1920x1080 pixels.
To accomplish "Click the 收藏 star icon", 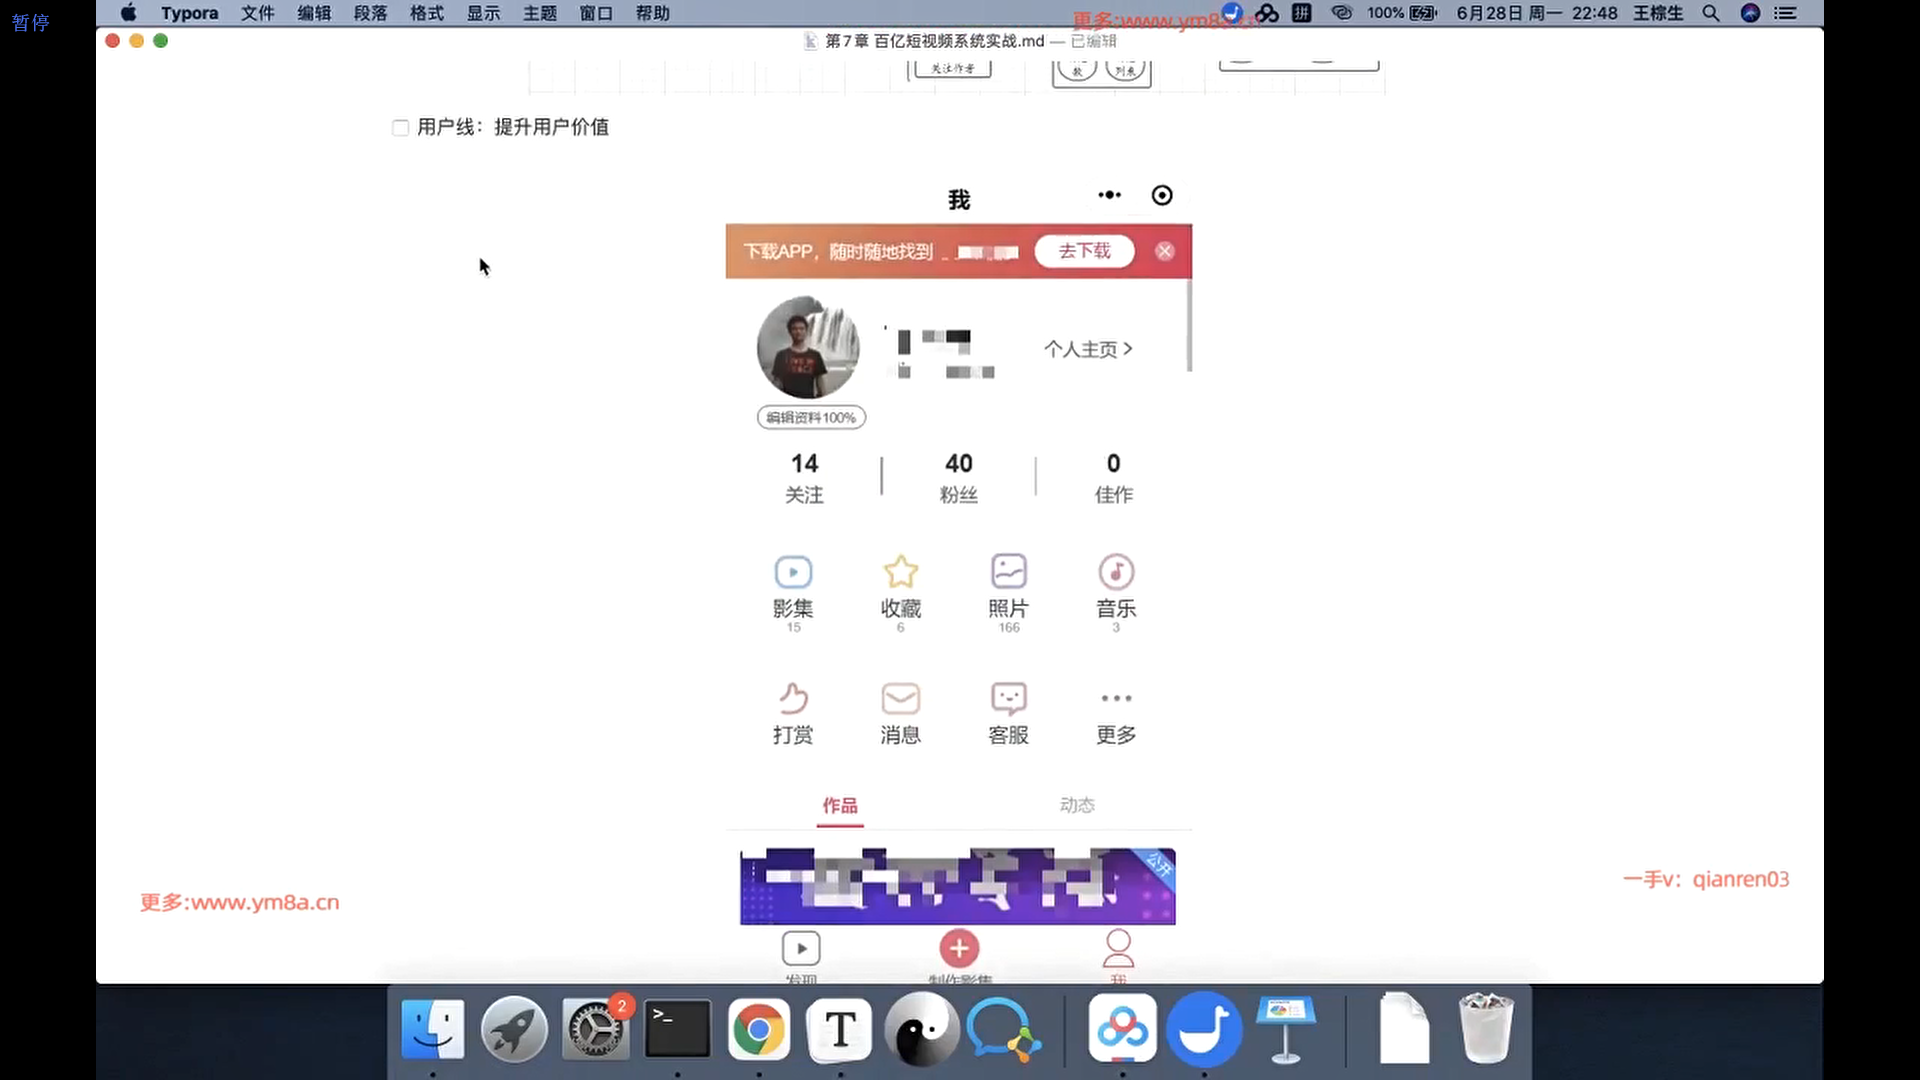I will pyautogui.click(x=900, y=573).
